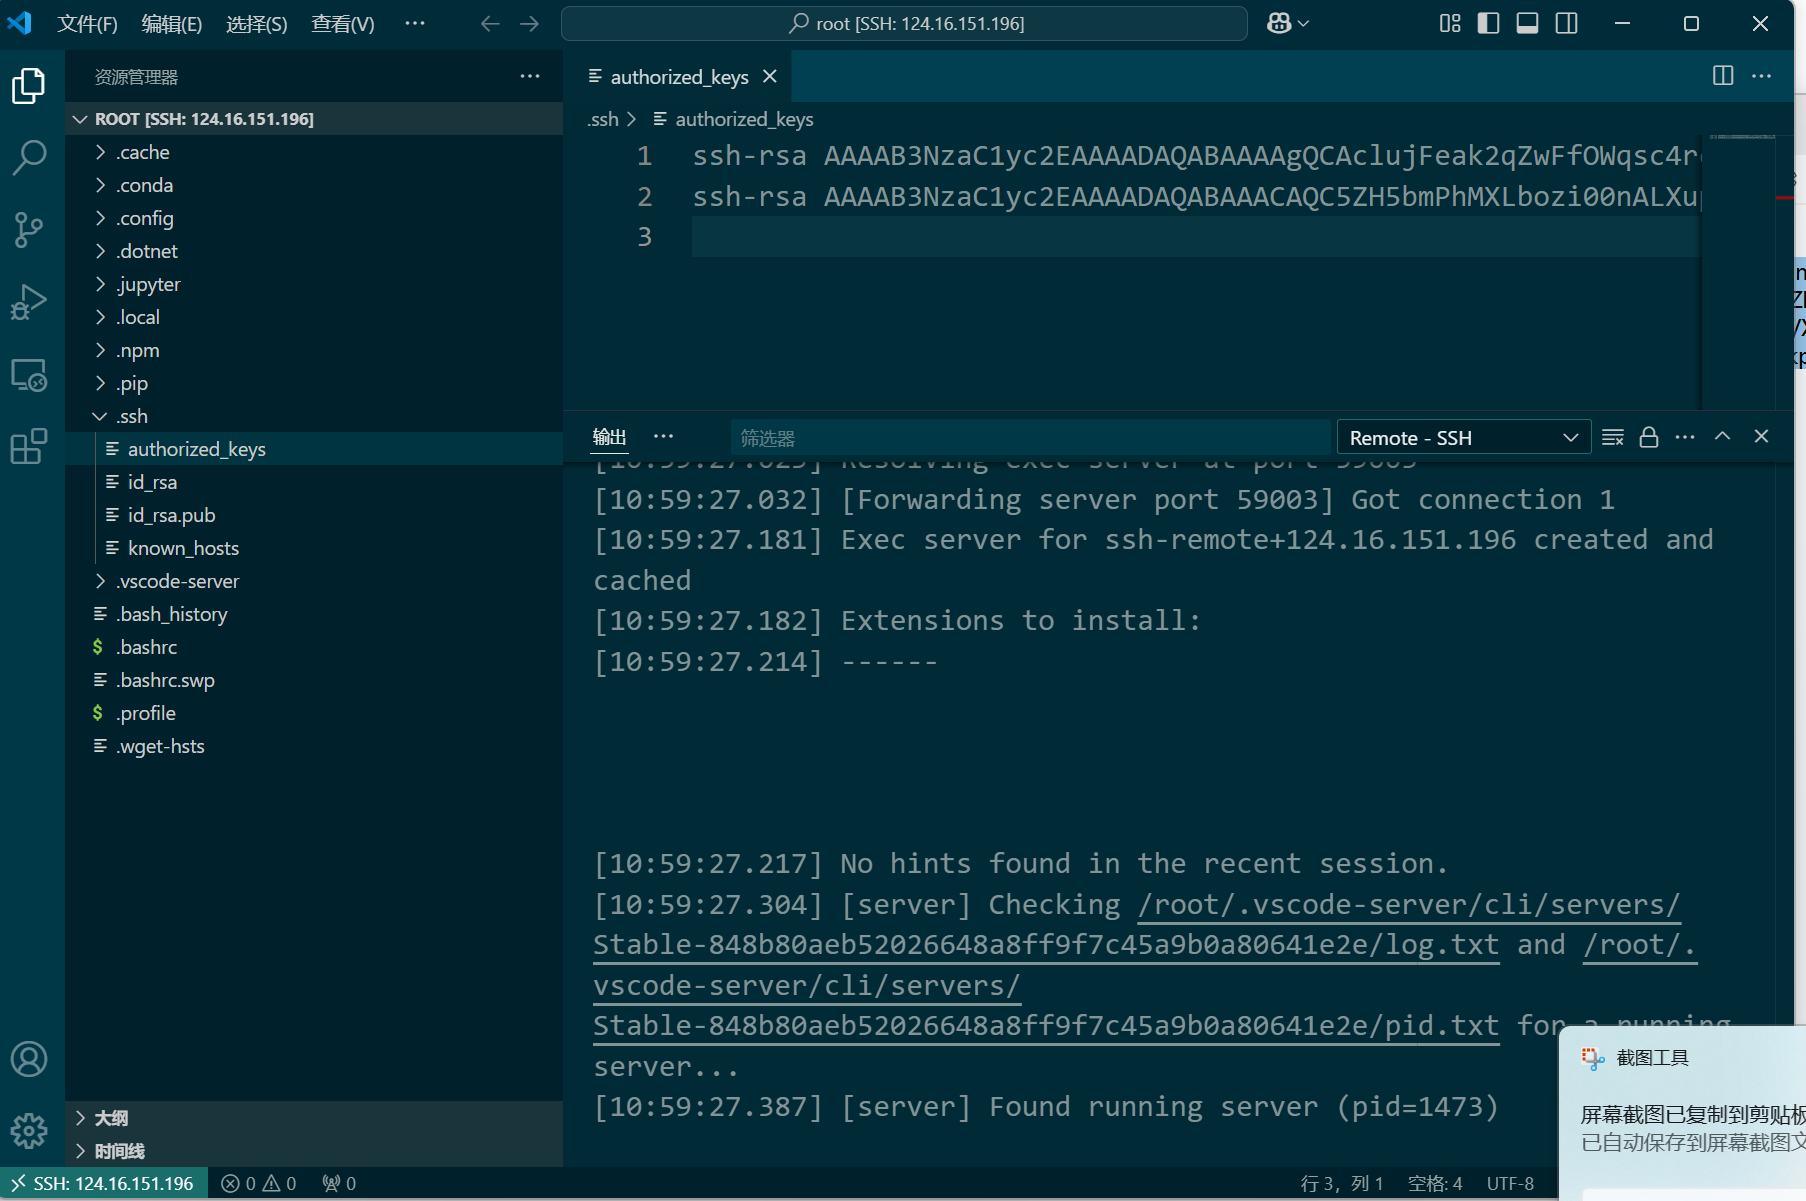Open the .bash_history file
The height and width of the screenshot is (1201, 1806).
coord(314,614)
